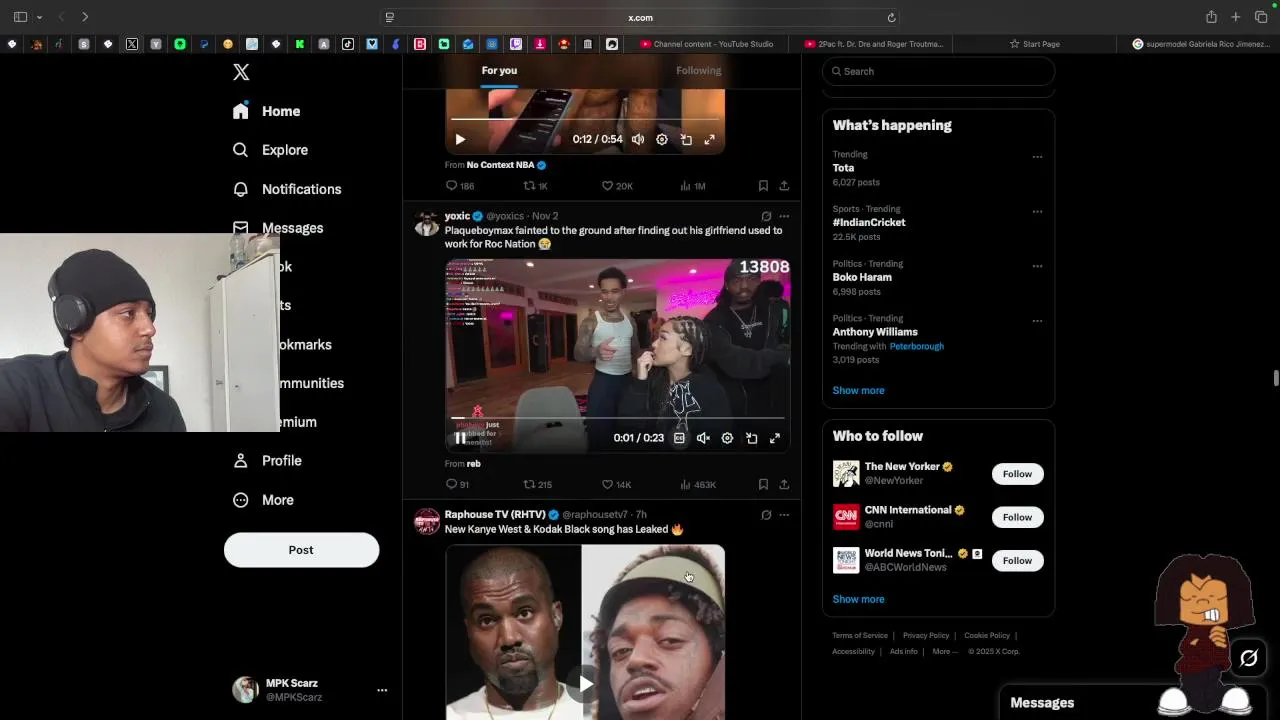Open Grok icon on yoxic post

(x=766, y=216)
